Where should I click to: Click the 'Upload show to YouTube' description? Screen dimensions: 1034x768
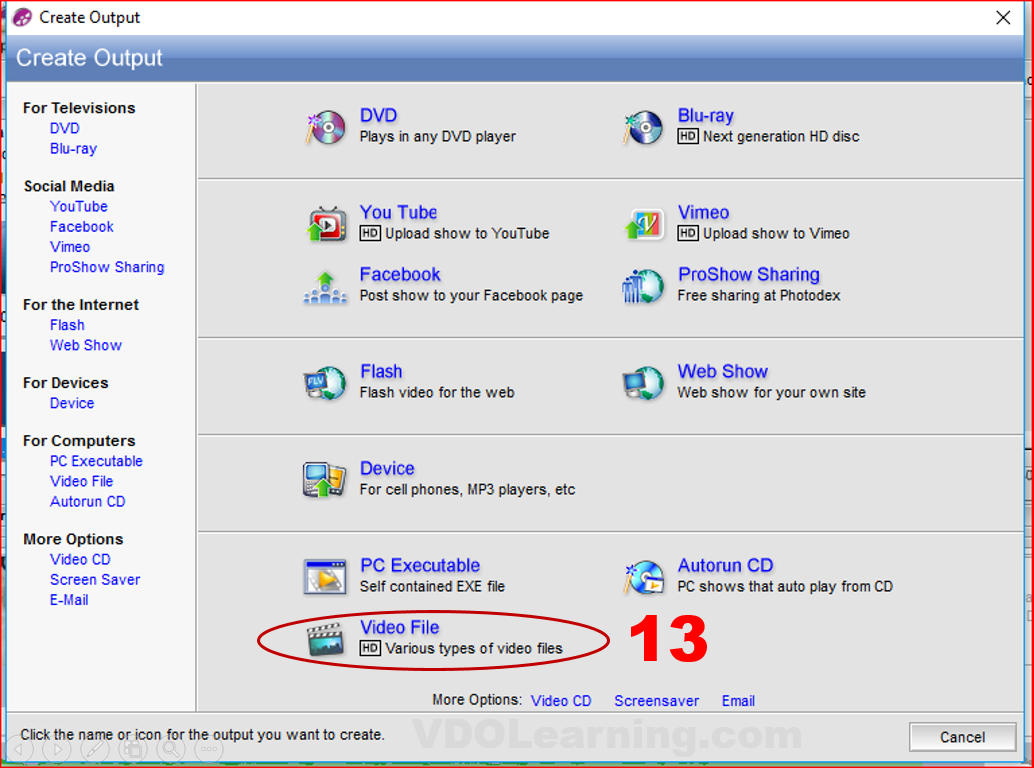click(x=467, y=233)
